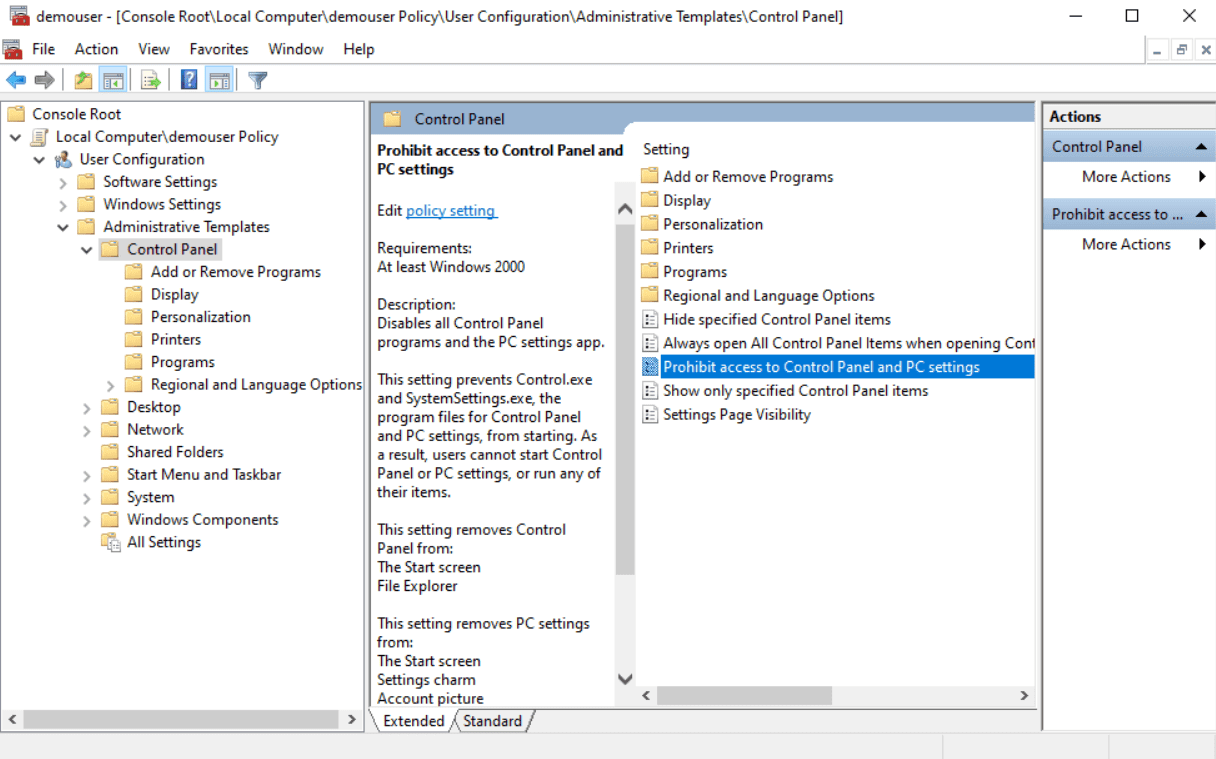1216x759 pixels.
Task: Select Programs in the Setting list
Action: coord(695,272)
